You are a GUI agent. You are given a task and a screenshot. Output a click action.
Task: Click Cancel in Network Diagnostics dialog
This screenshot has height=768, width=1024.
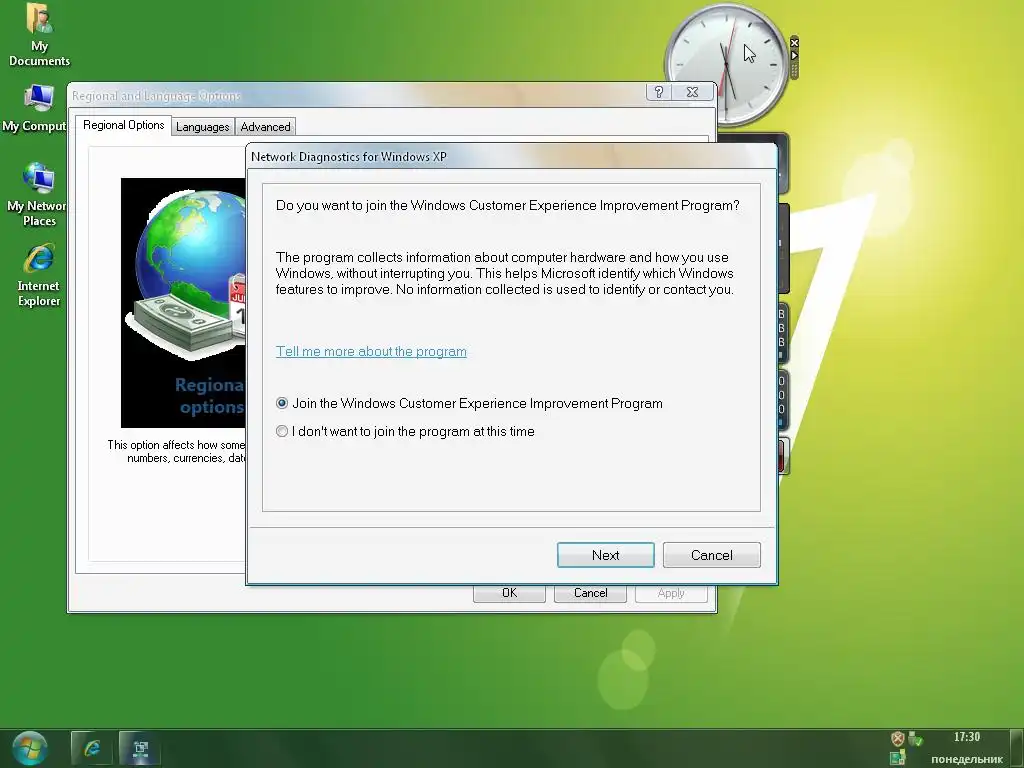(x=711, y=555)
